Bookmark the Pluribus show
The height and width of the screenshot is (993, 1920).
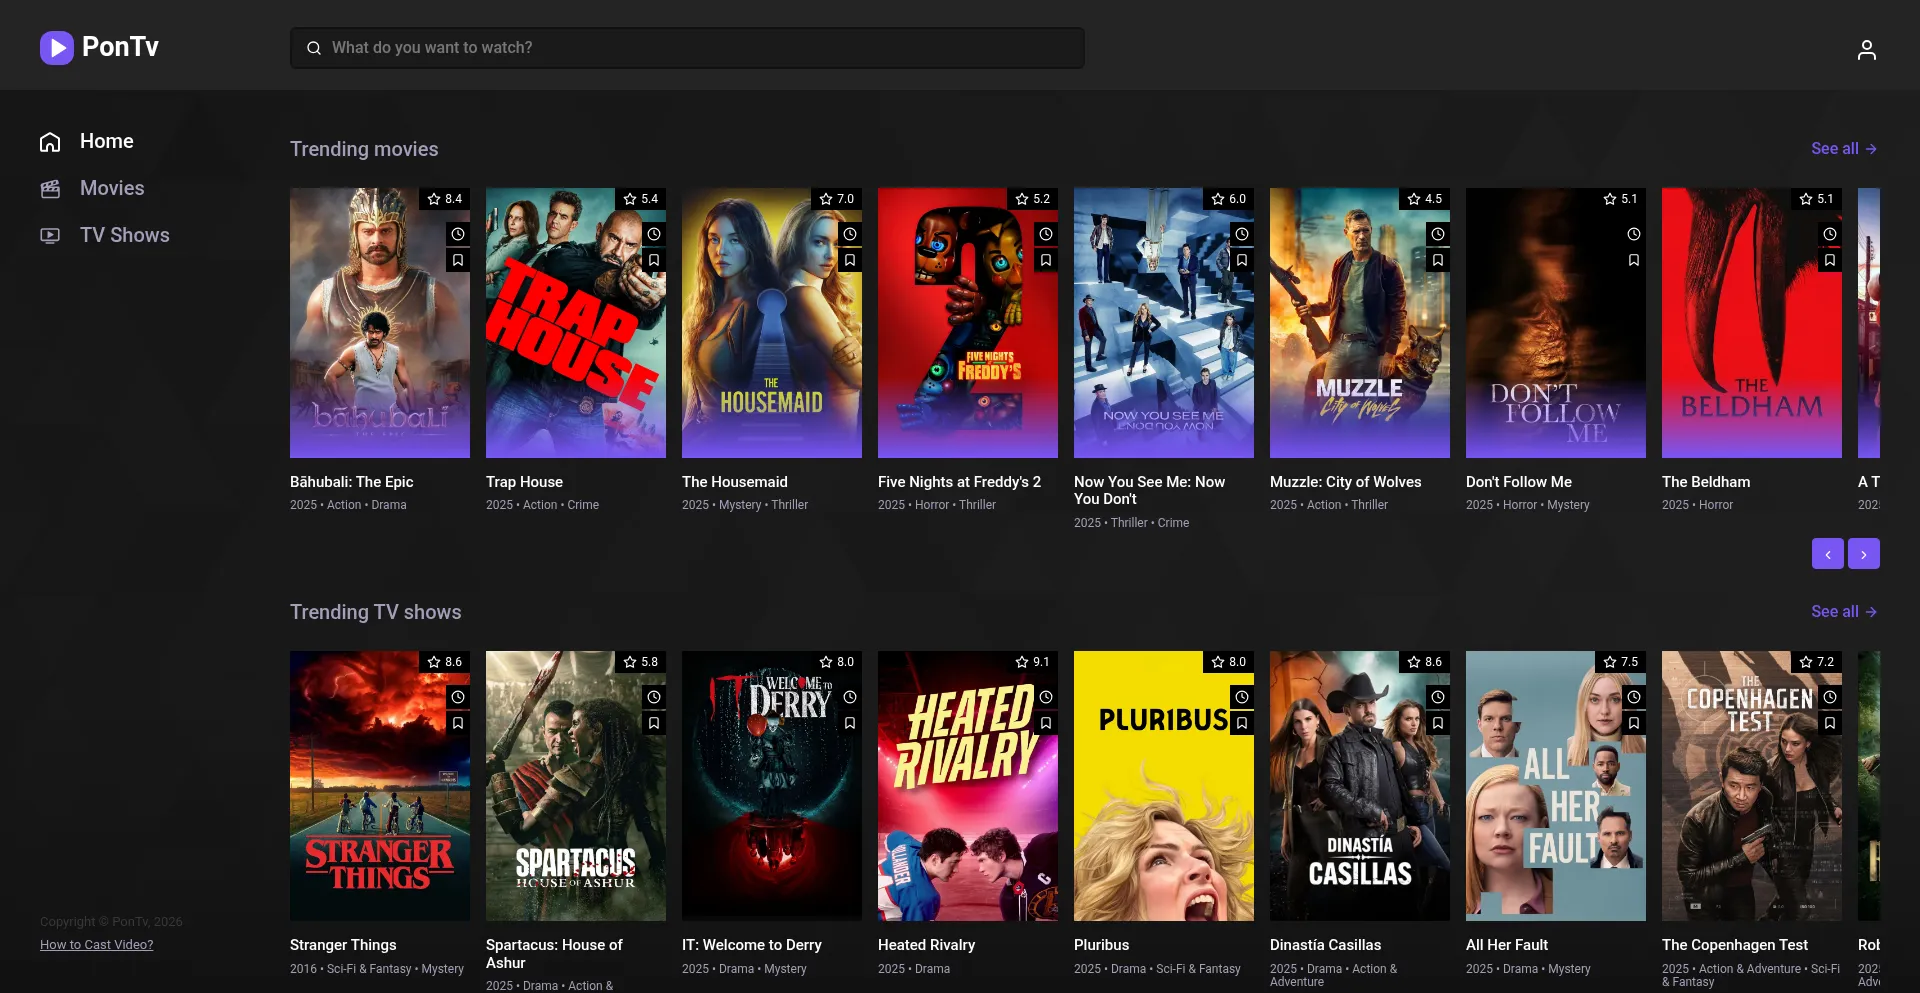(x=1242, y=723)
